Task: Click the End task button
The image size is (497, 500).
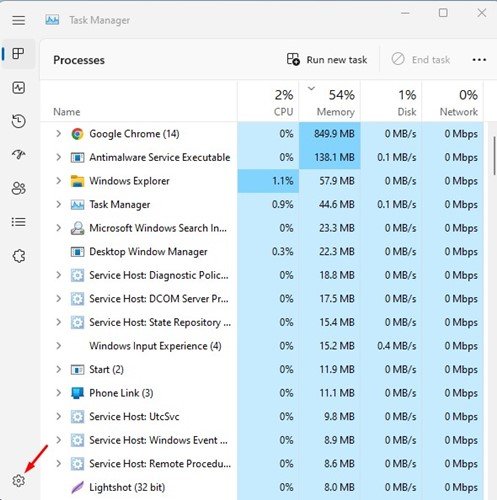Action: coord(421,60)
